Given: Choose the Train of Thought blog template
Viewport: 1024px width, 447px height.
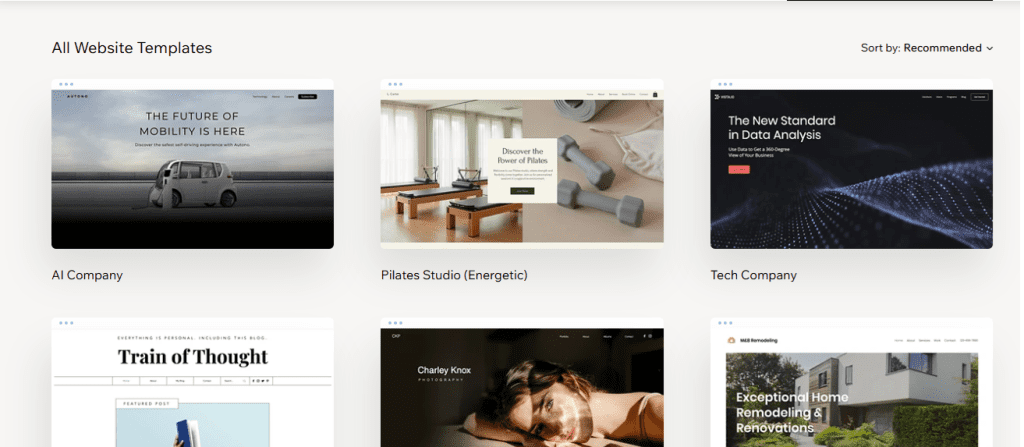Looking at the screenshot, I should tap(193, 382).
